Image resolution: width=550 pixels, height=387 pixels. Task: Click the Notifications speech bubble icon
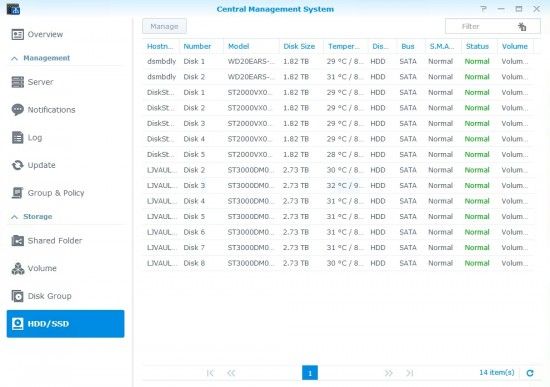click(x=18, y=110)
